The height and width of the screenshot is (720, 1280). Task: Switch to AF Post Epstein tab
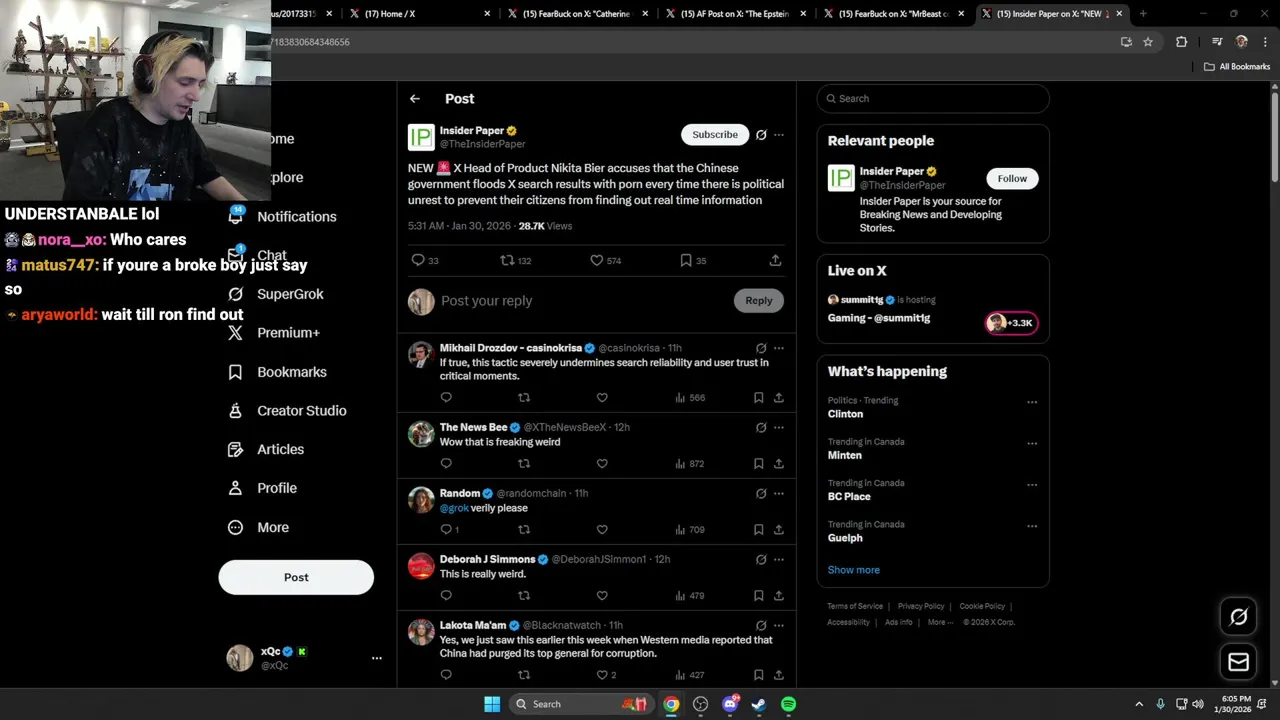coord(735,14)
